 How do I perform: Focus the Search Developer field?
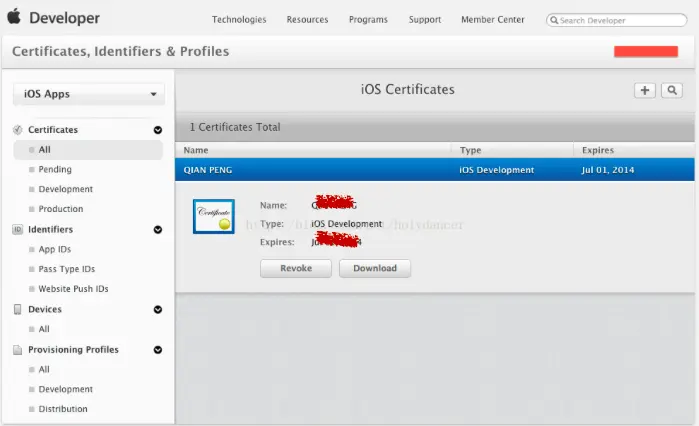617,20
